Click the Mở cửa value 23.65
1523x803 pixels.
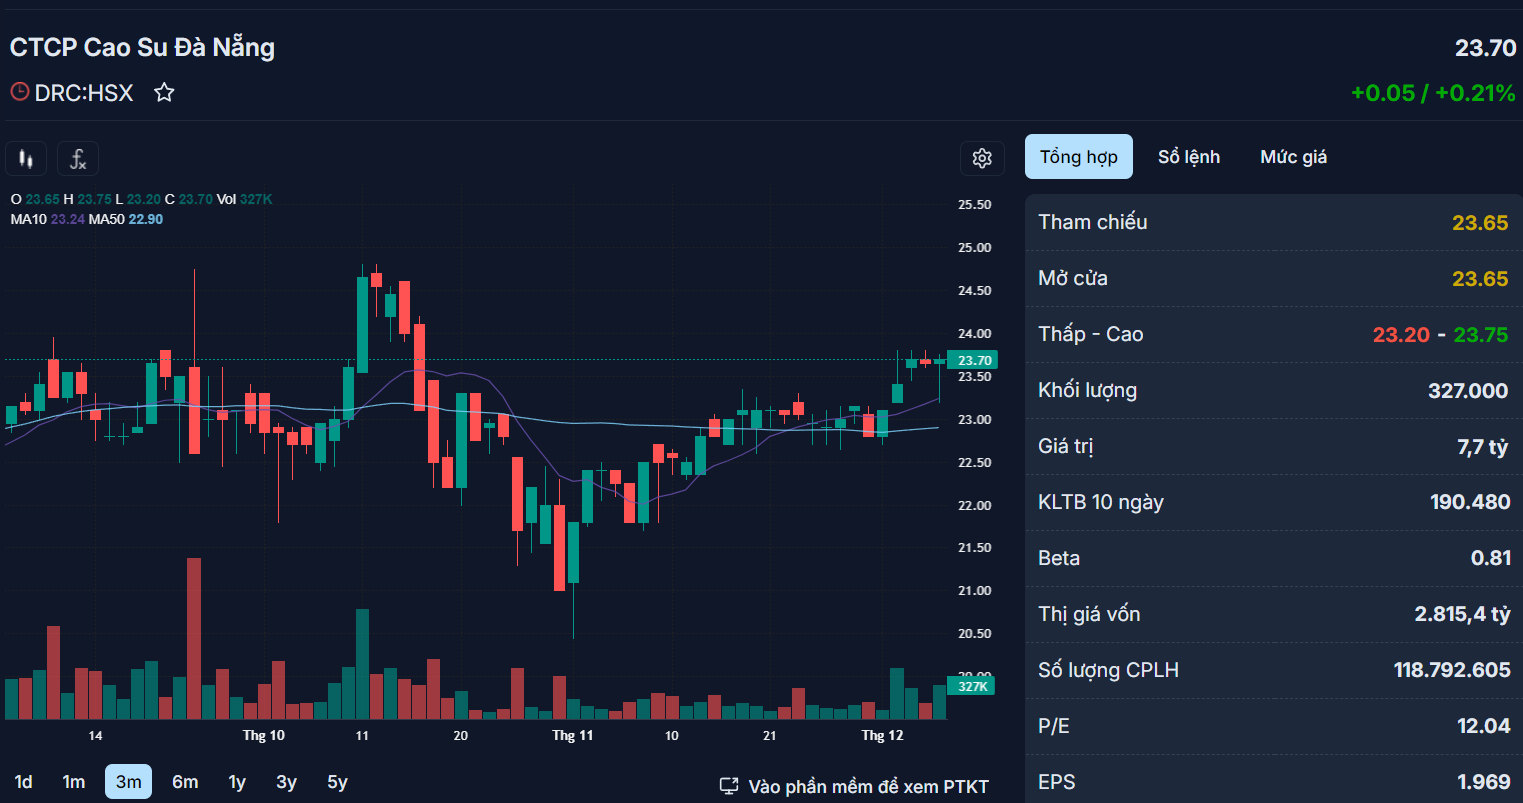click(1480, 278)
